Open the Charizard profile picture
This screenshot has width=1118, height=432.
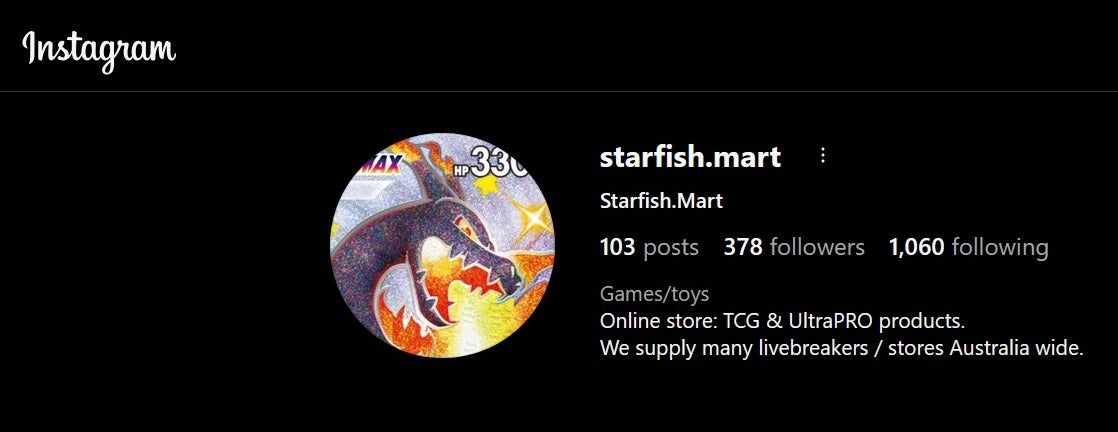(x=442, y=245)
